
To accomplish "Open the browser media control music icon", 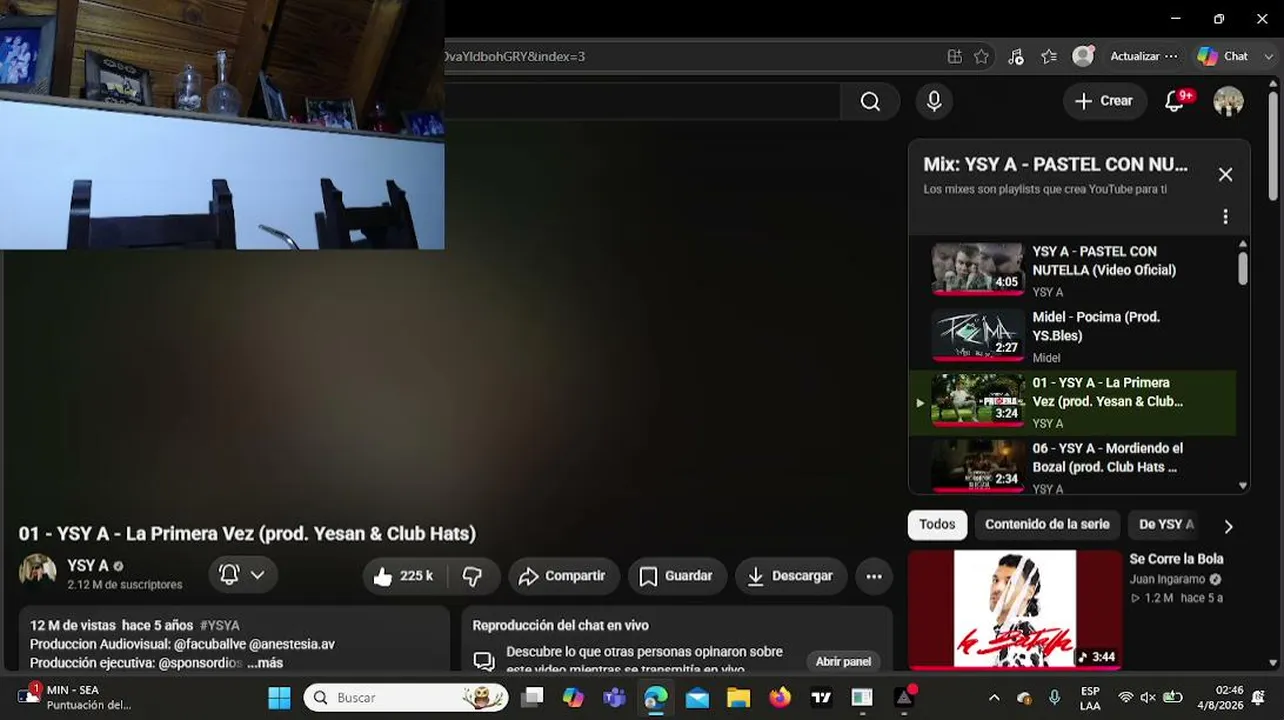I will point(1016,56).
